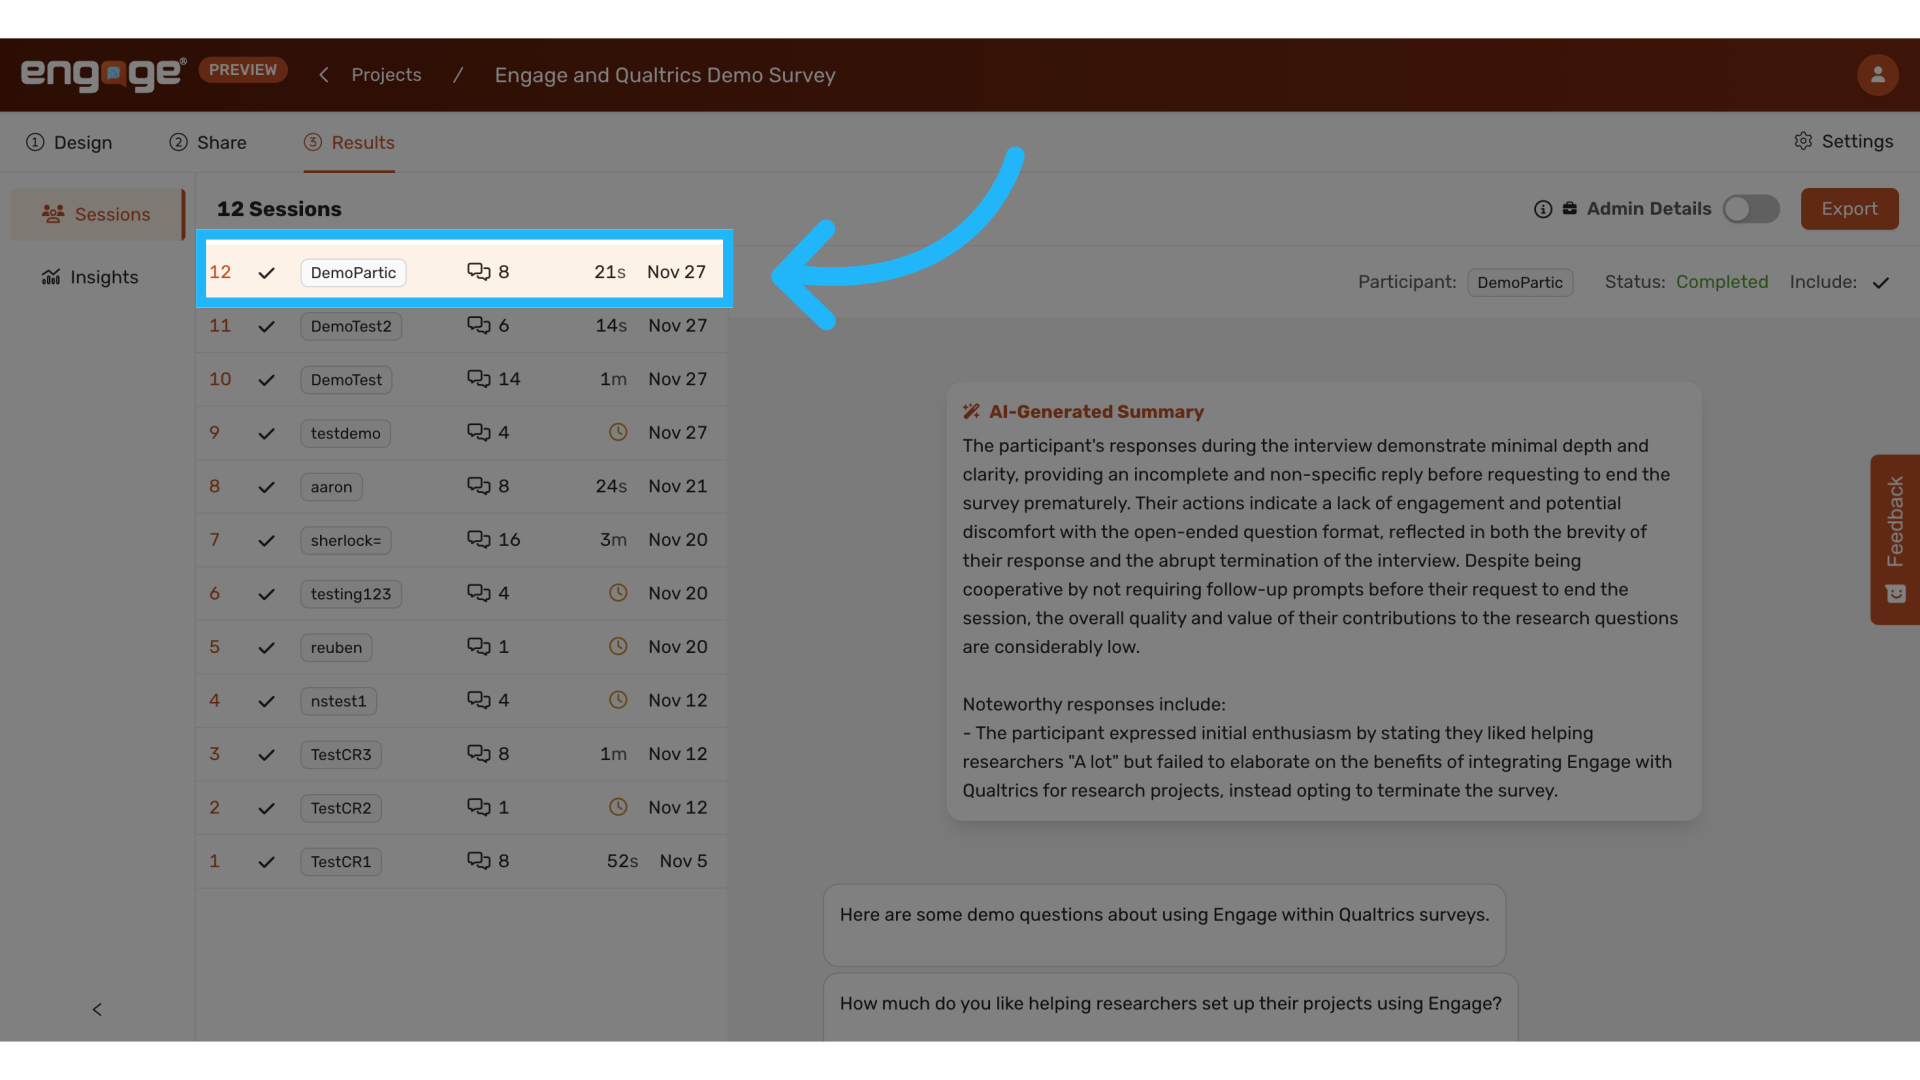Collapse the sidebar with the bottom chevron
The width and height of the screenshot is (1920, 1080).
[97, 1009]
